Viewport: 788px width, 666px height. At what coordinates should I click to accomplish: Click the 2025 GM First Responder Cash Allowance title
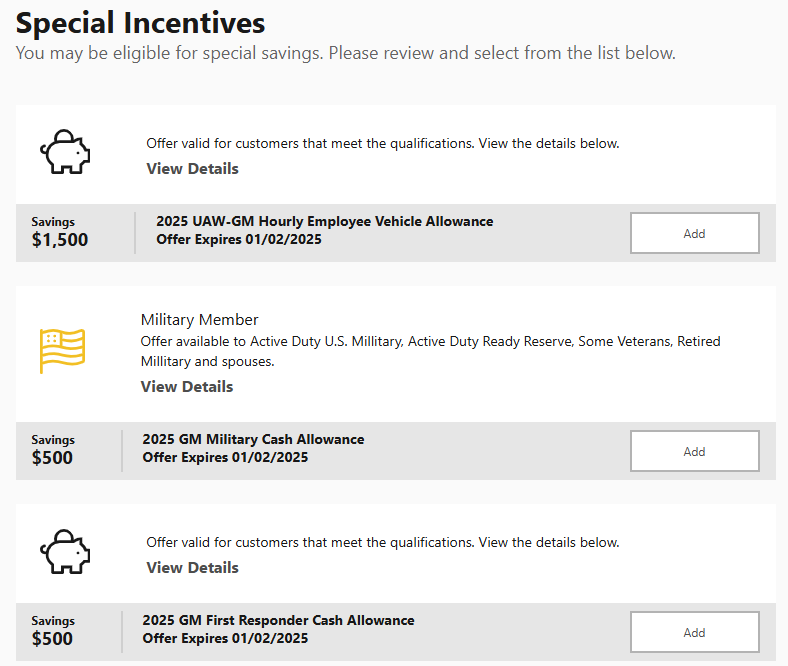(x=278, y=620)
